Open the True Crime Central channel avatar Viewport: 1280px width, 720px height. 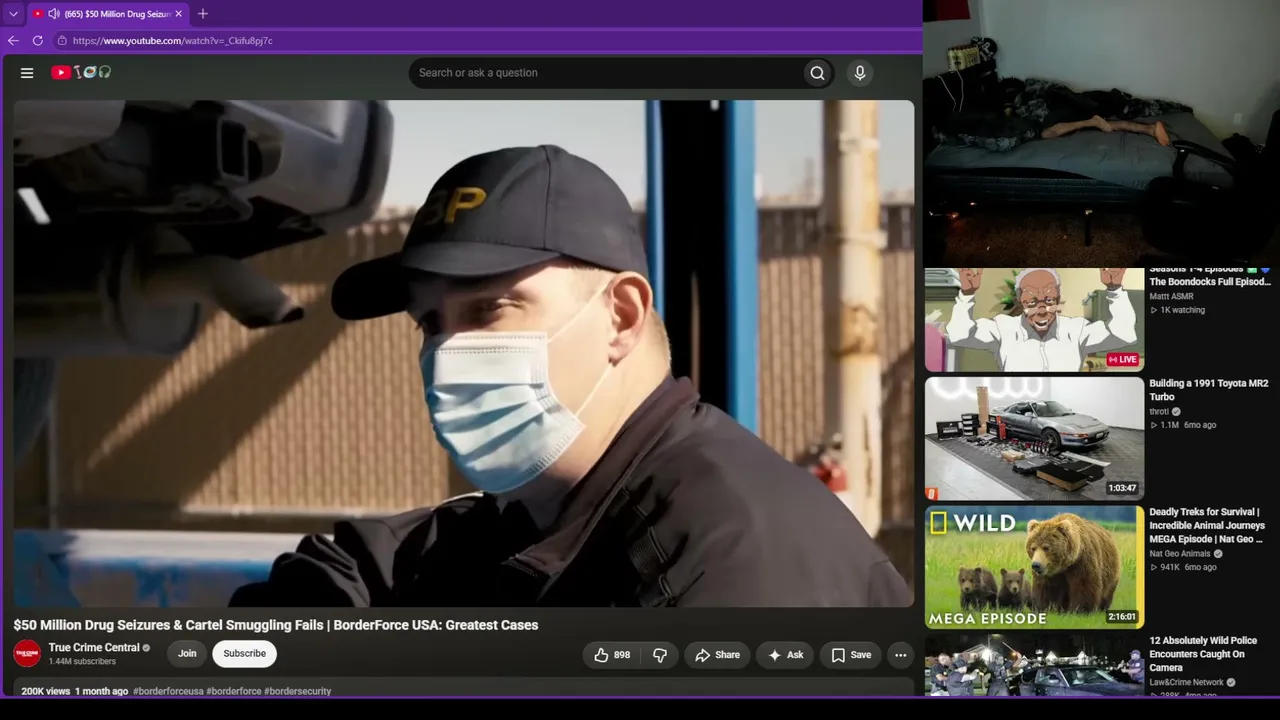pyautogui.click(x=27, y=654)
